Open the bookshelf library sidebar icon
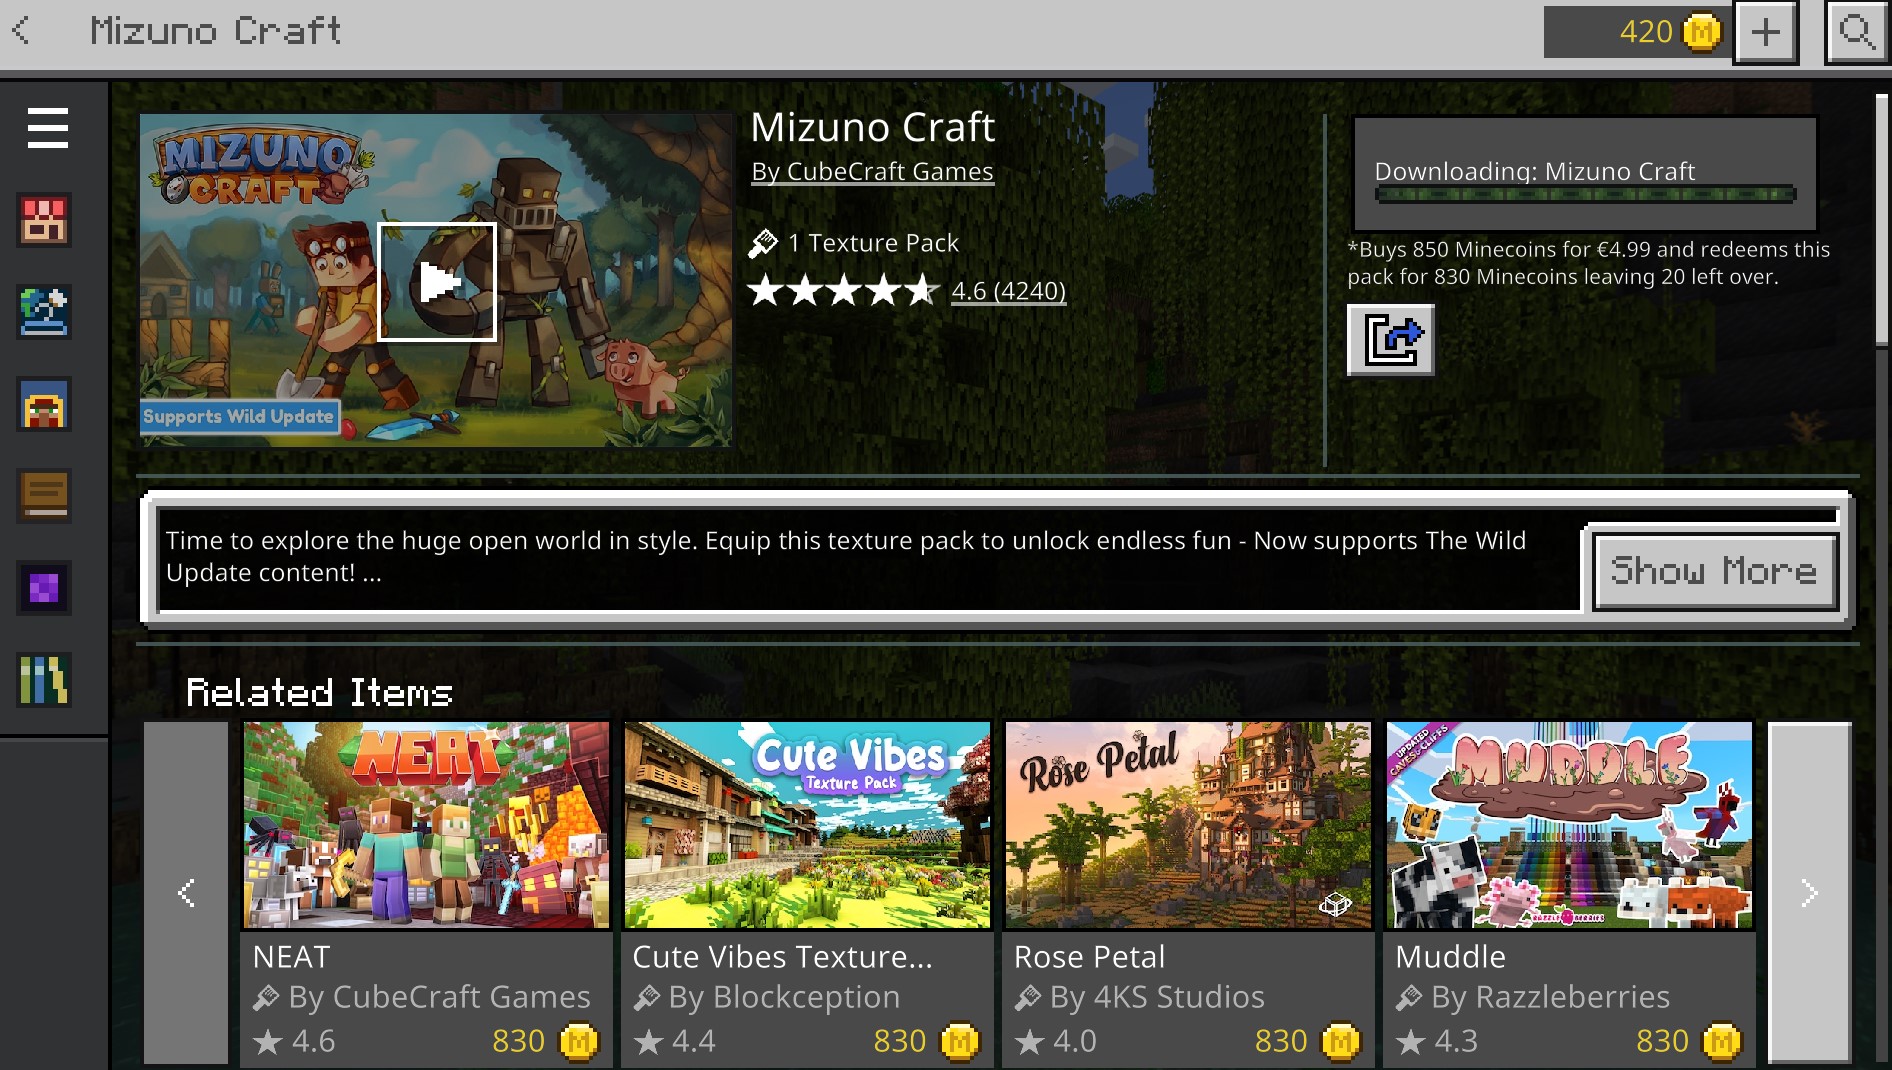 point(44,680)
